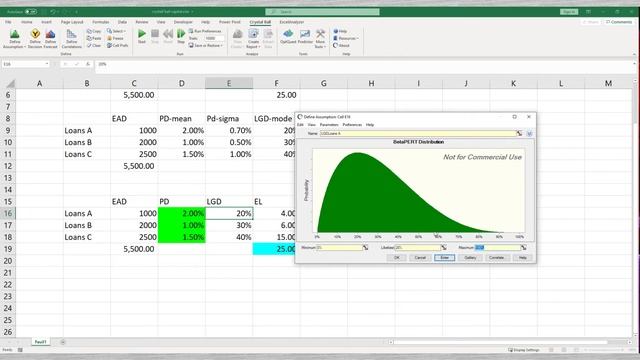Click cell reference icon beside Minimum field
The height and width of the screenshot is (360, 640).
coord(365,248)
